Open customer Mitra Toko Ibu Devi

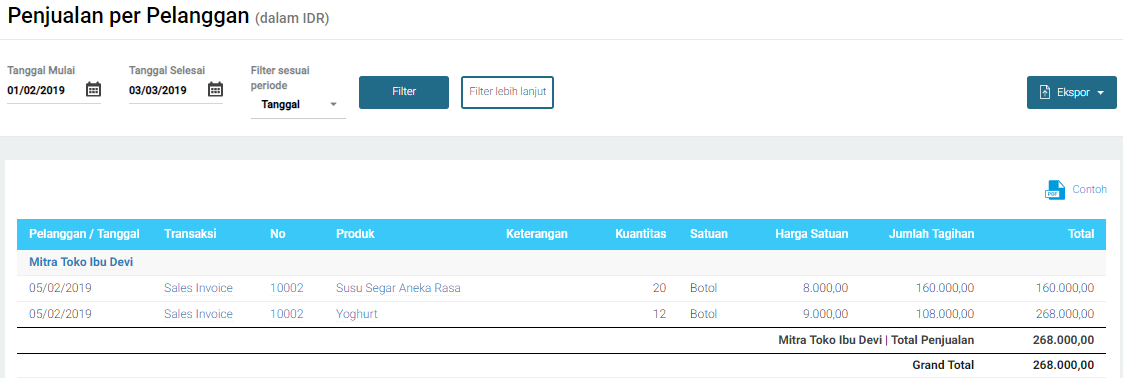pos(81,263)
